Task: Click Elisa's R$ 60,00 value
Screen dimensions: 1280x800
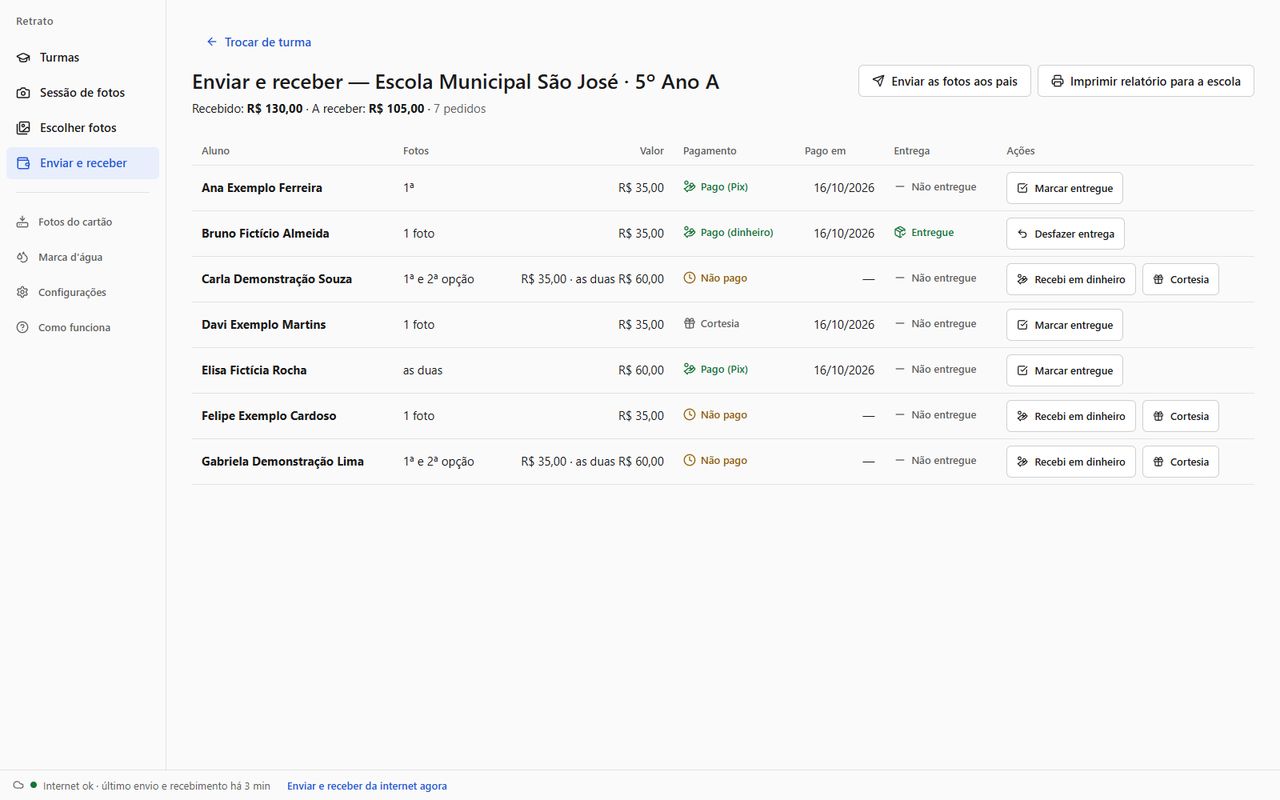Action: [x=641, y=370]
